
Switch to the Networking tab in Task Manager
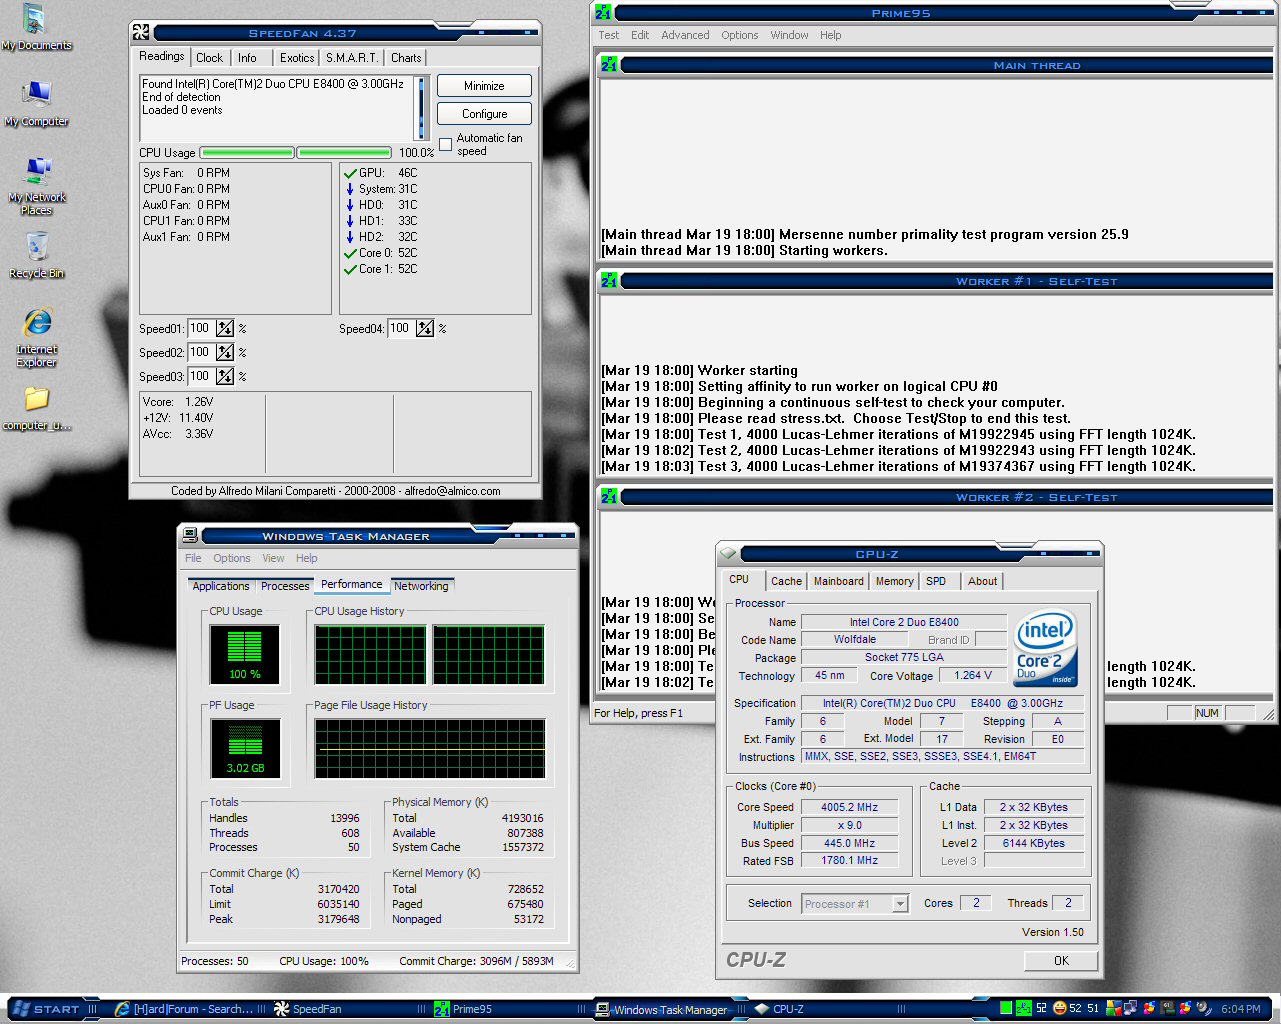click(421, 586)
